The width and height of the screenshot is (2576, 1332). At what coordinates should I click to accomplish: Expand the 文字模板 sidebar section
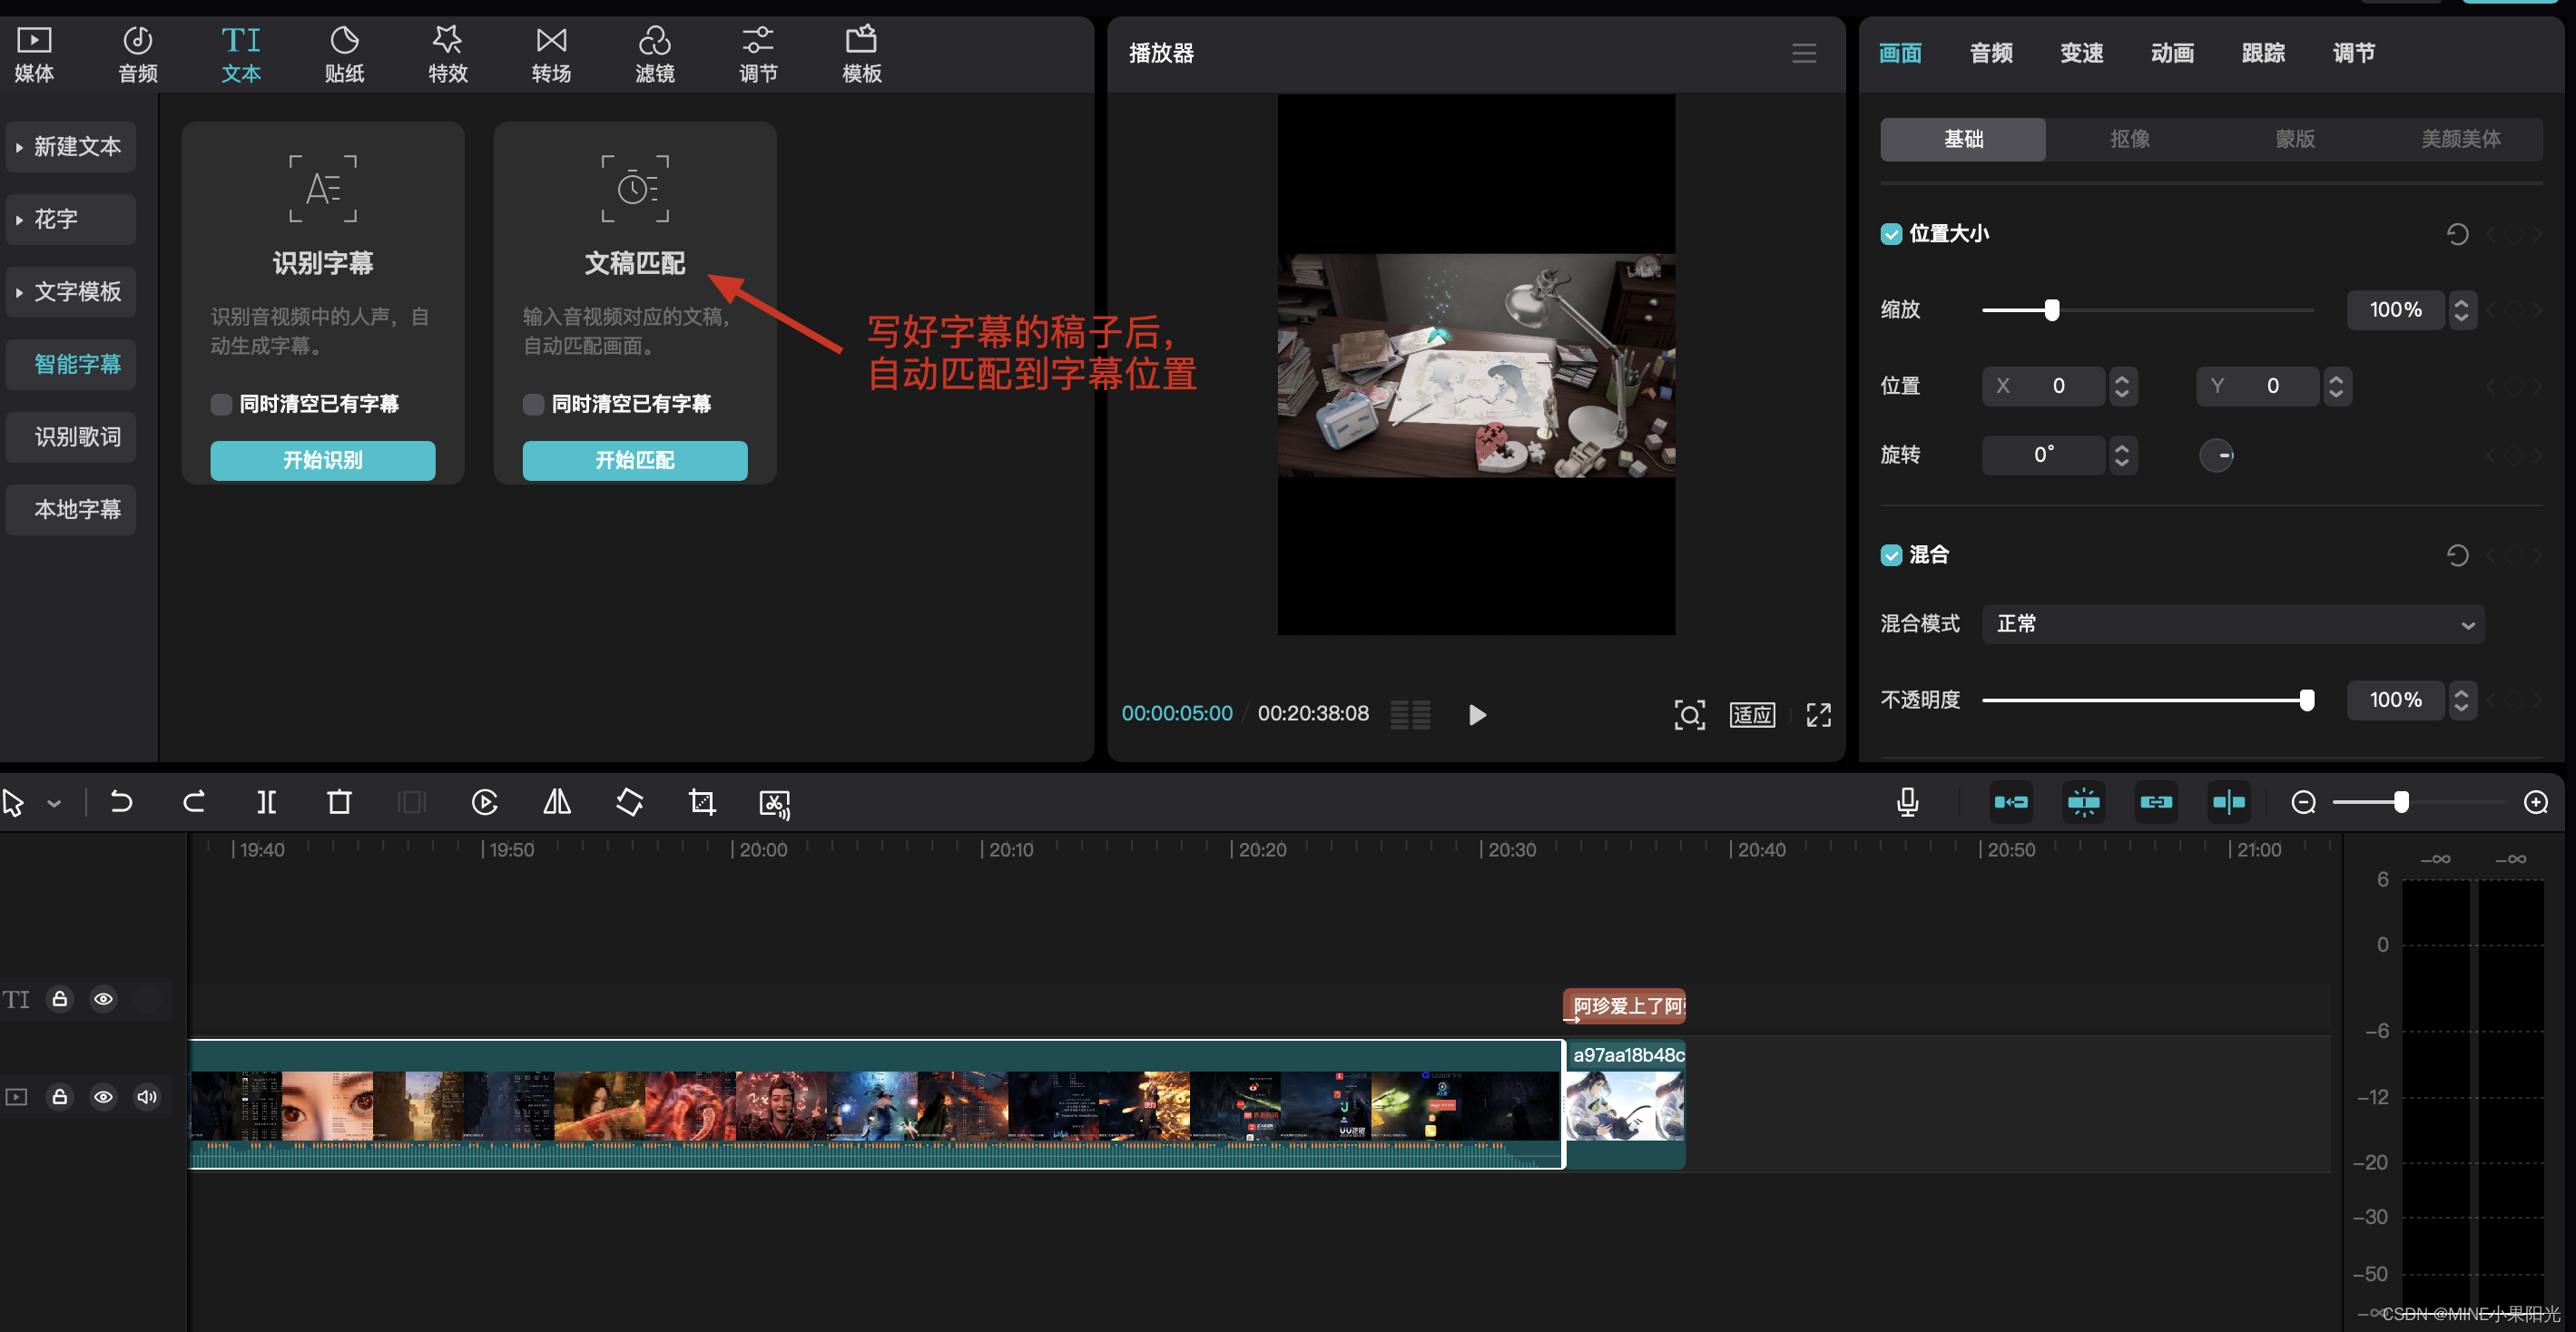70,292
